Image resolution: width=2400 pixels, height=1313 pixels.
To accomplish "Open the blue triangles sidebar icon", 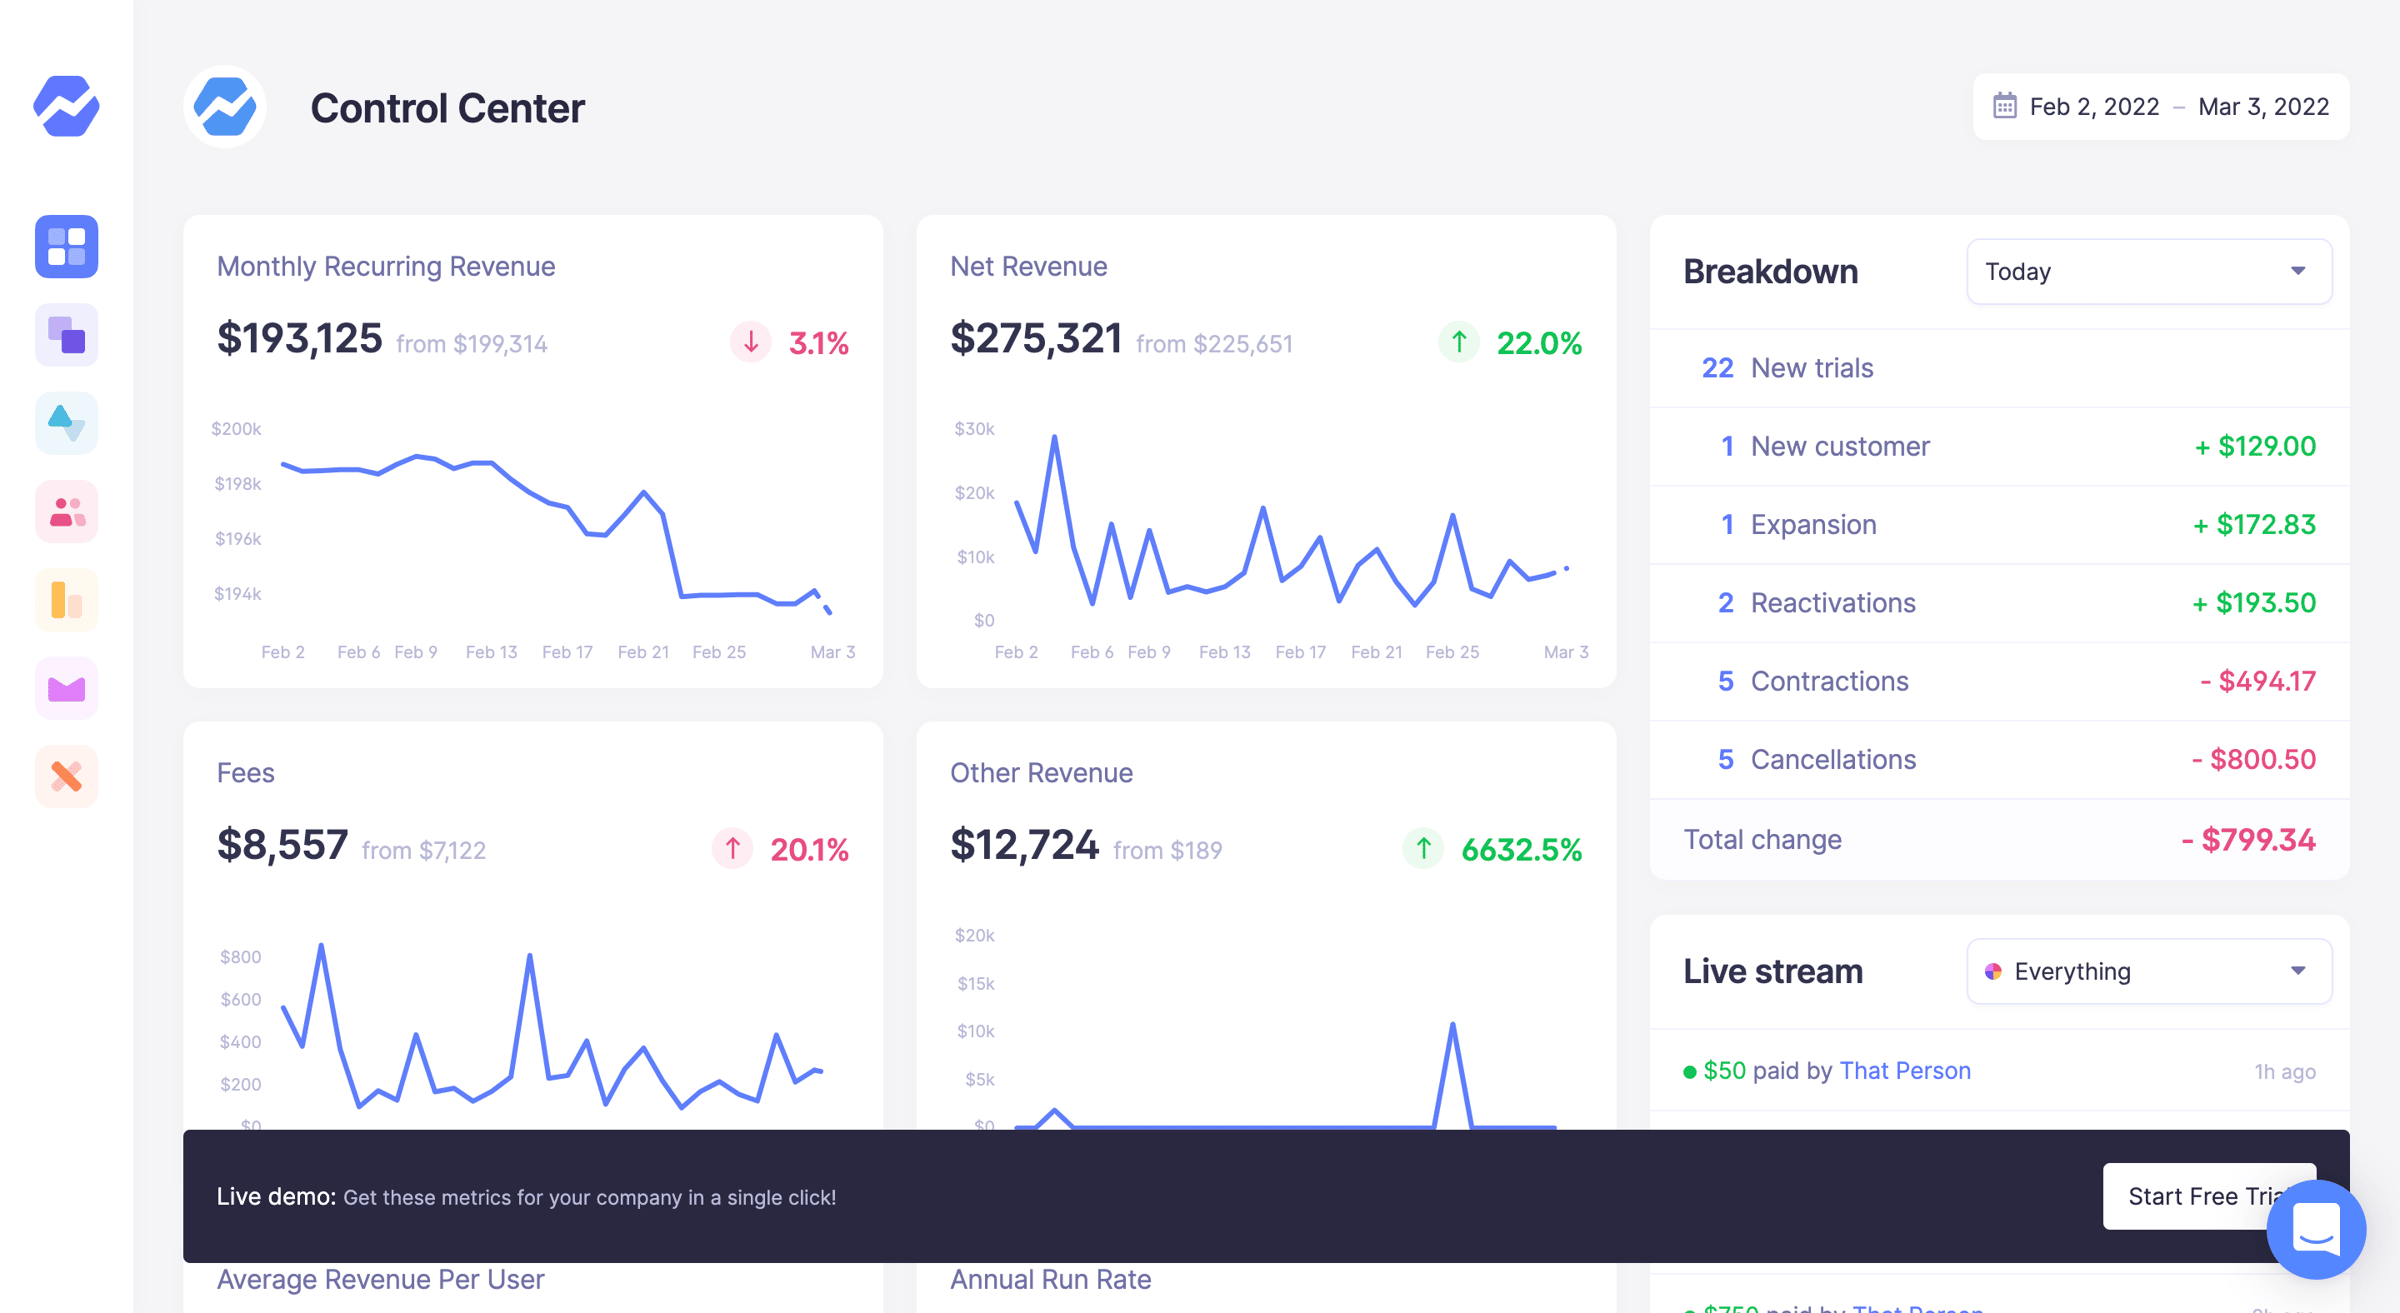I will pyautogui.click(x=67, y=423).
